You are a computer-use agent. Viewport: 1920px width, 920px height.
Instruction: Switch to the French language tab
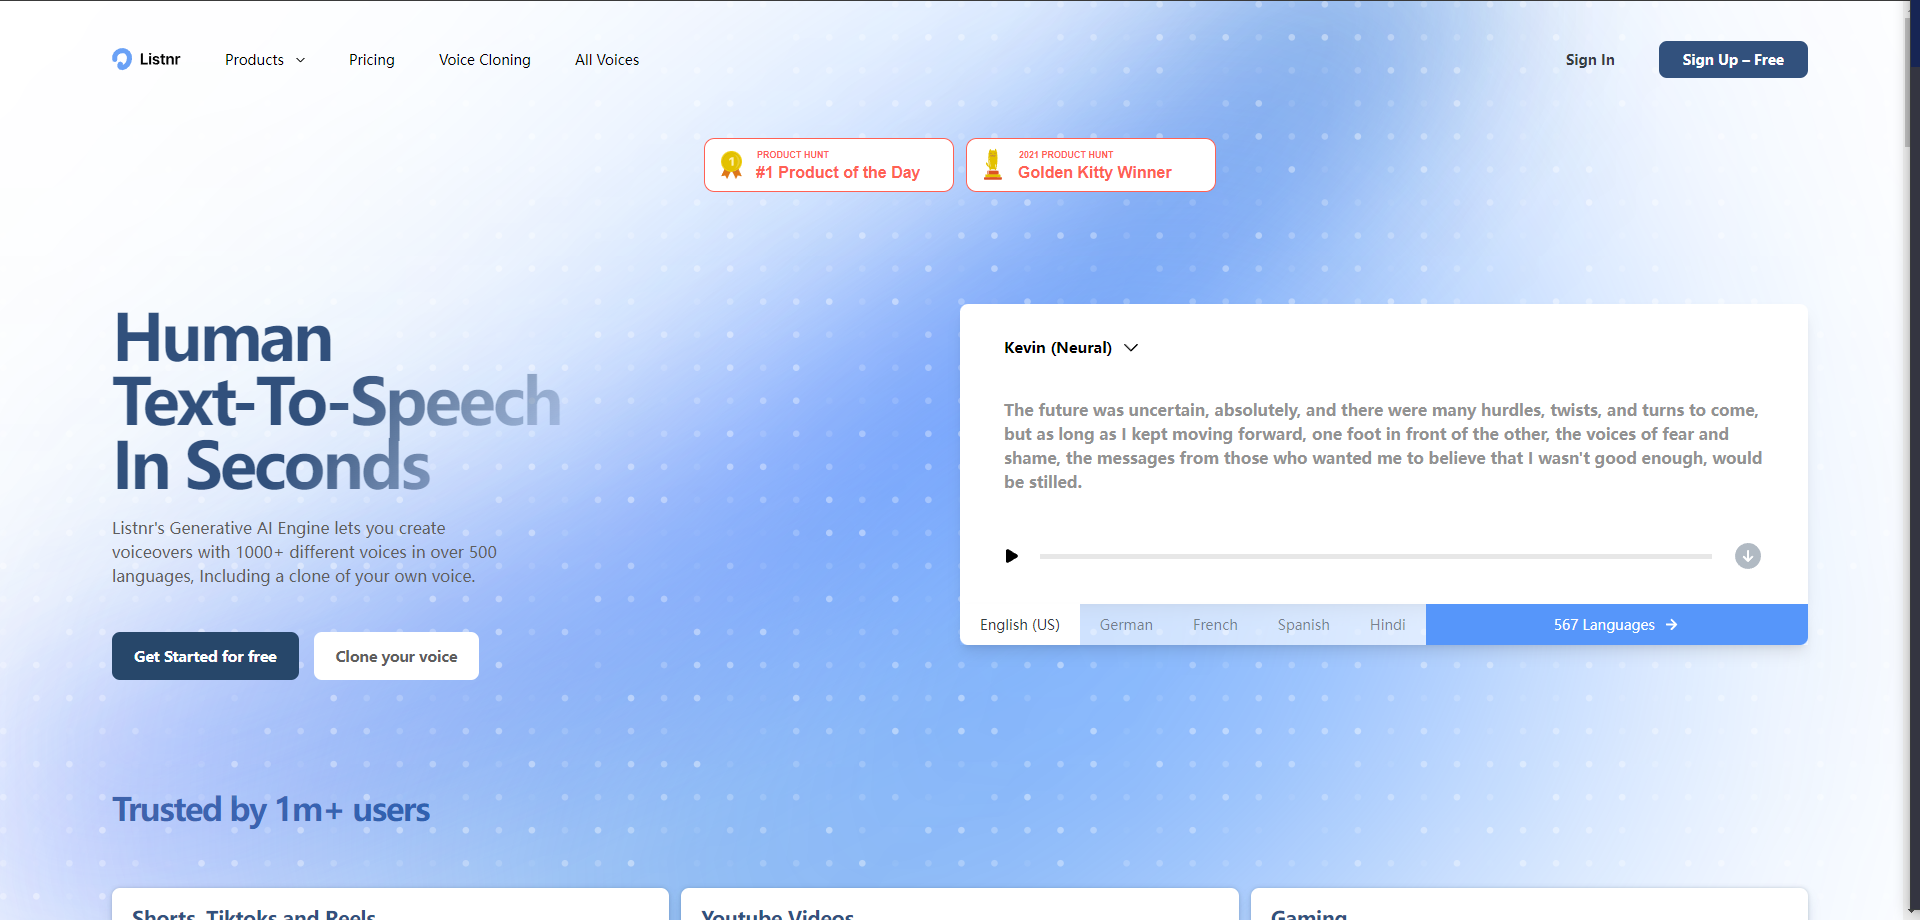point(1215,625)
